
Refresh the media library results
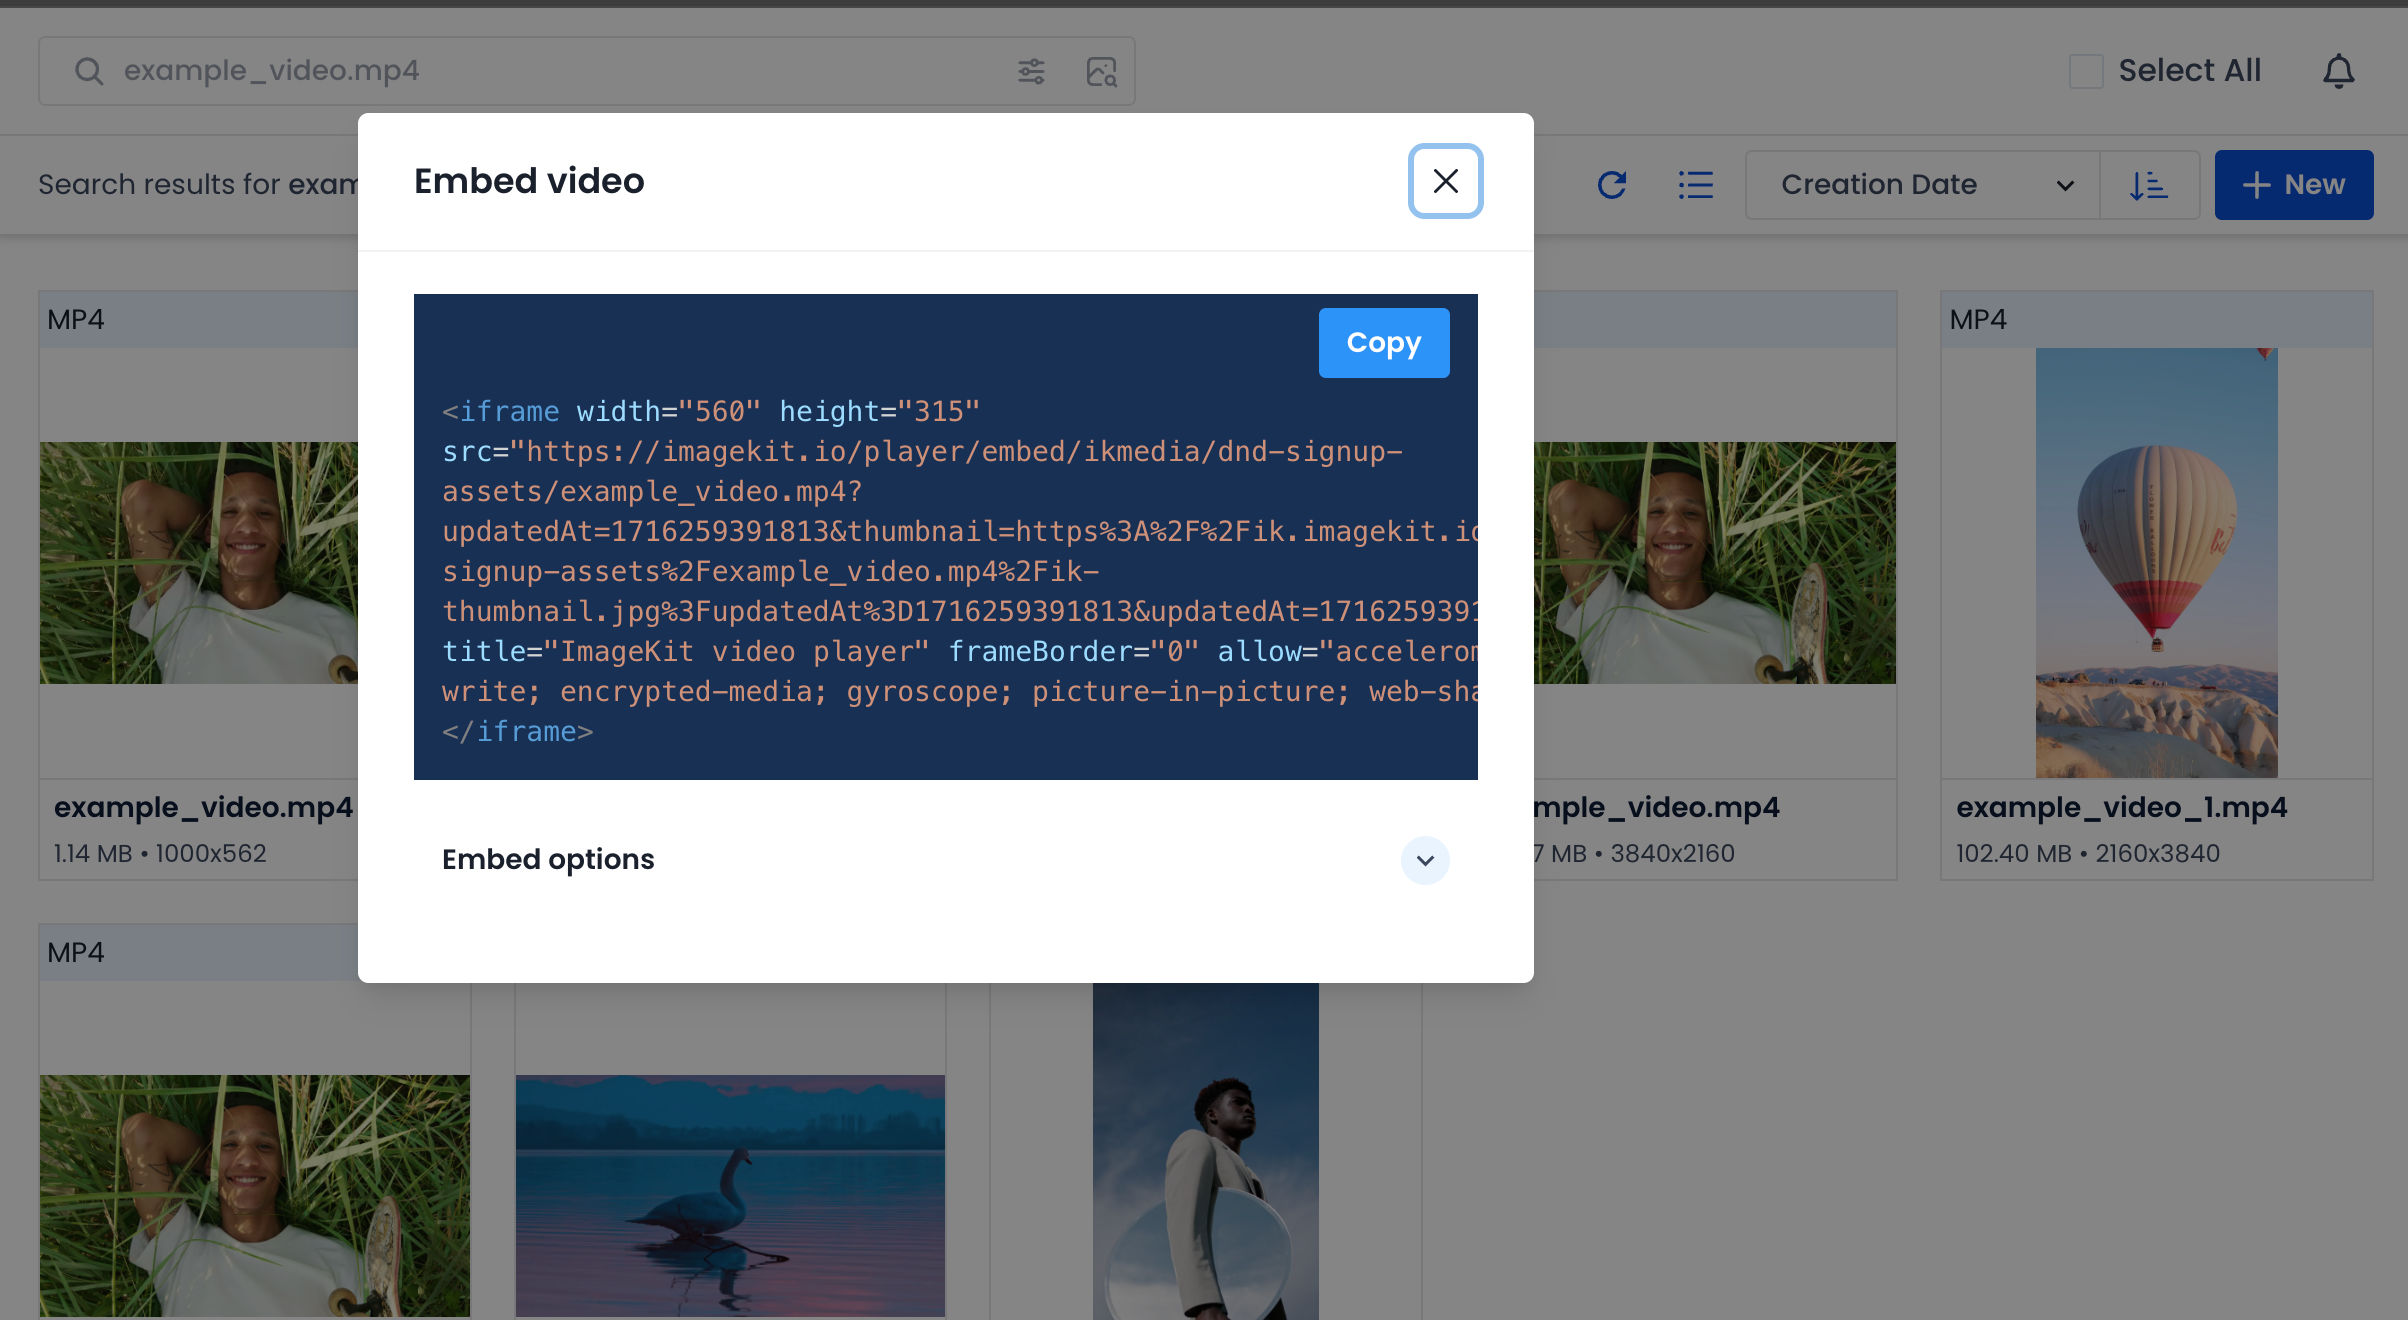tap(1612, 185)
